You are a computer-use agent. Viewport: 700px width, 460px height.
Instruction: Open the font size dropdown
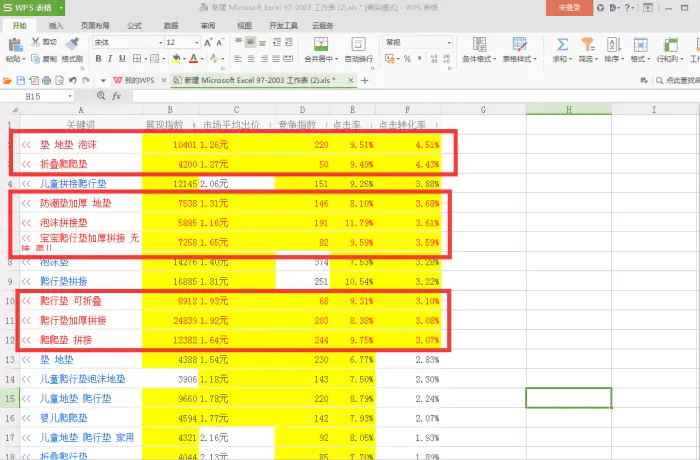(196, 42)
